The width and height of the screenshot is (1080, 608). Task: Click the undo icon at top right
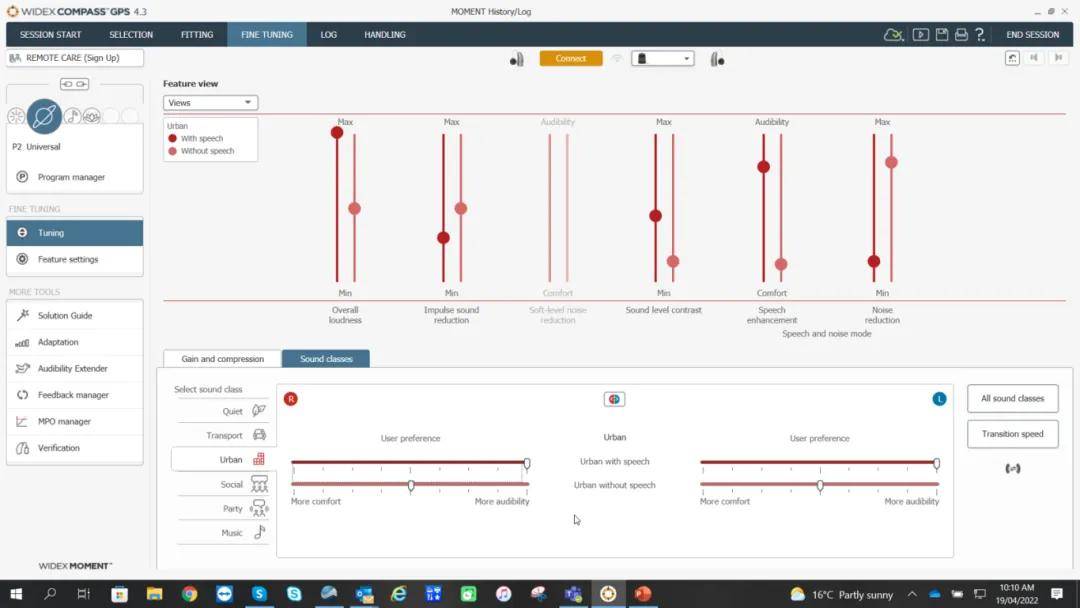coord(1012,59)
